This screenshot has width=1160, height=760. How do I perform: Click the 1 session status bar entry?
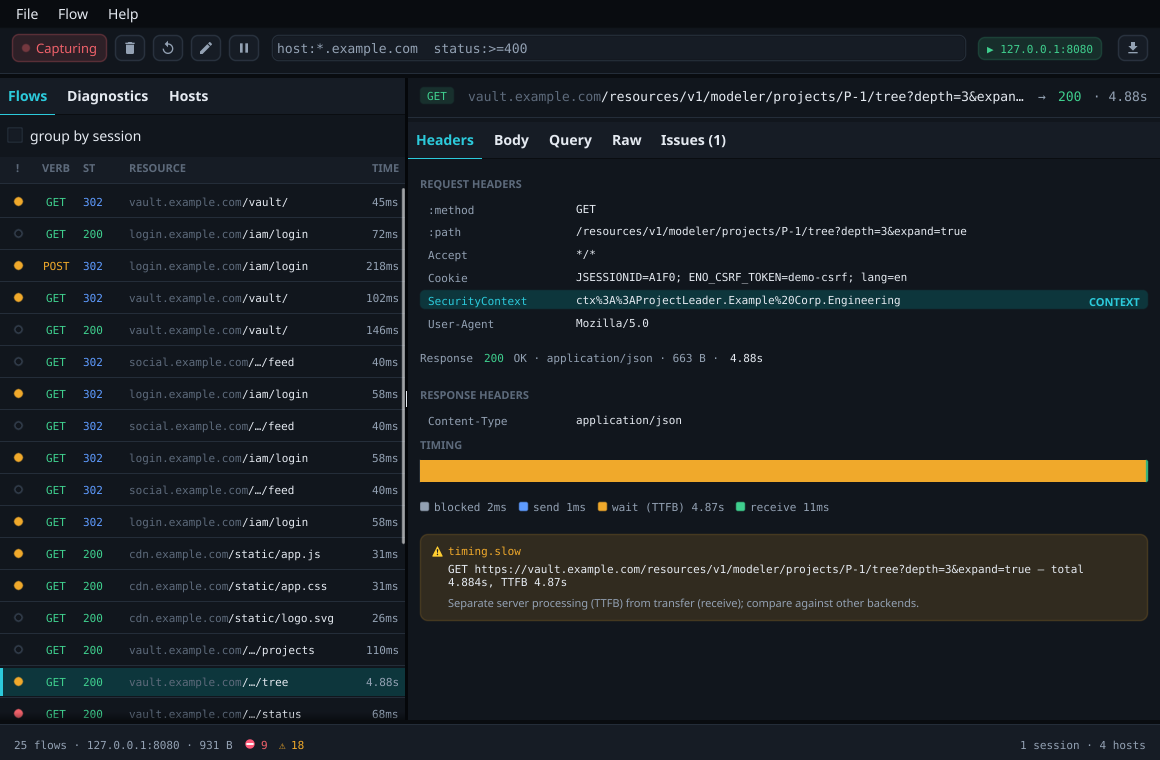pyautogui.click(x=1049, y=745)
